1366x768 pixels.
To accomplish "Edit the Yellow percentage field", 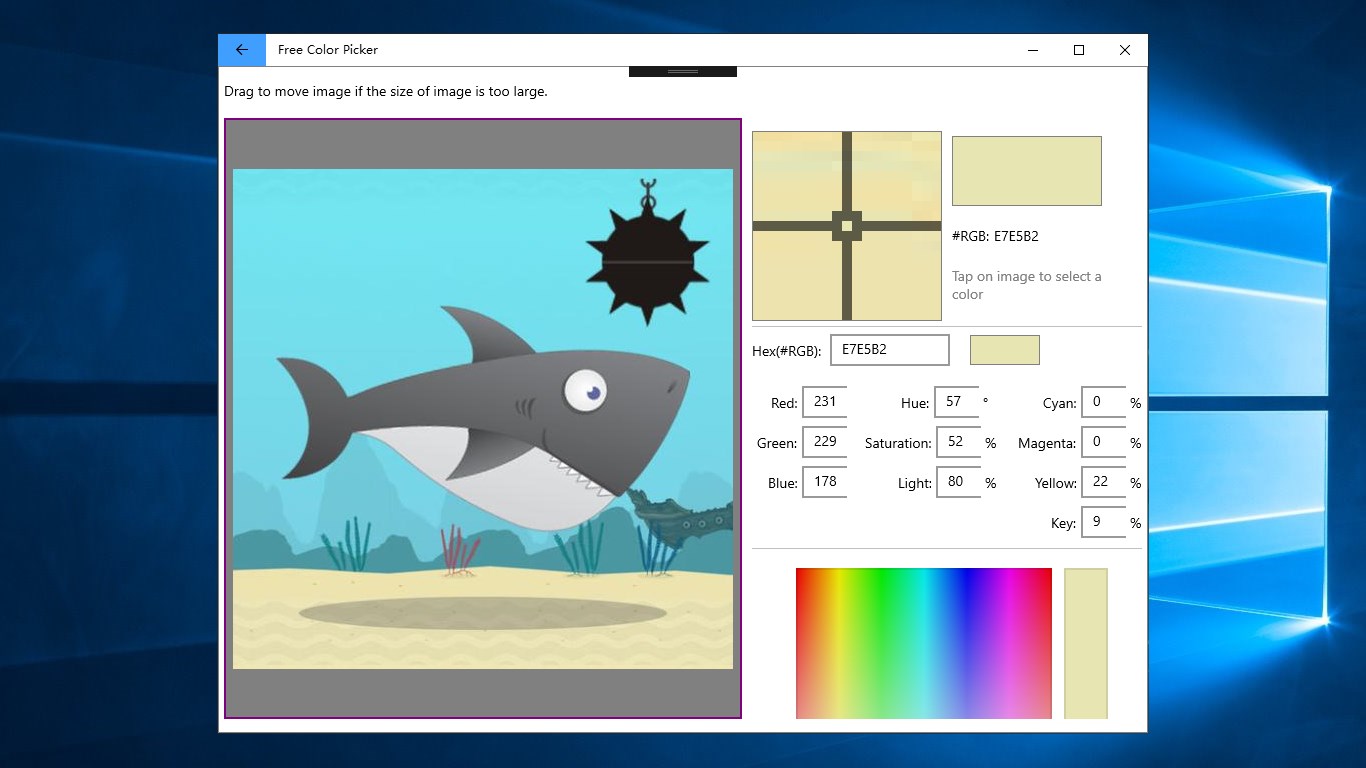I will click(1103, 482).
